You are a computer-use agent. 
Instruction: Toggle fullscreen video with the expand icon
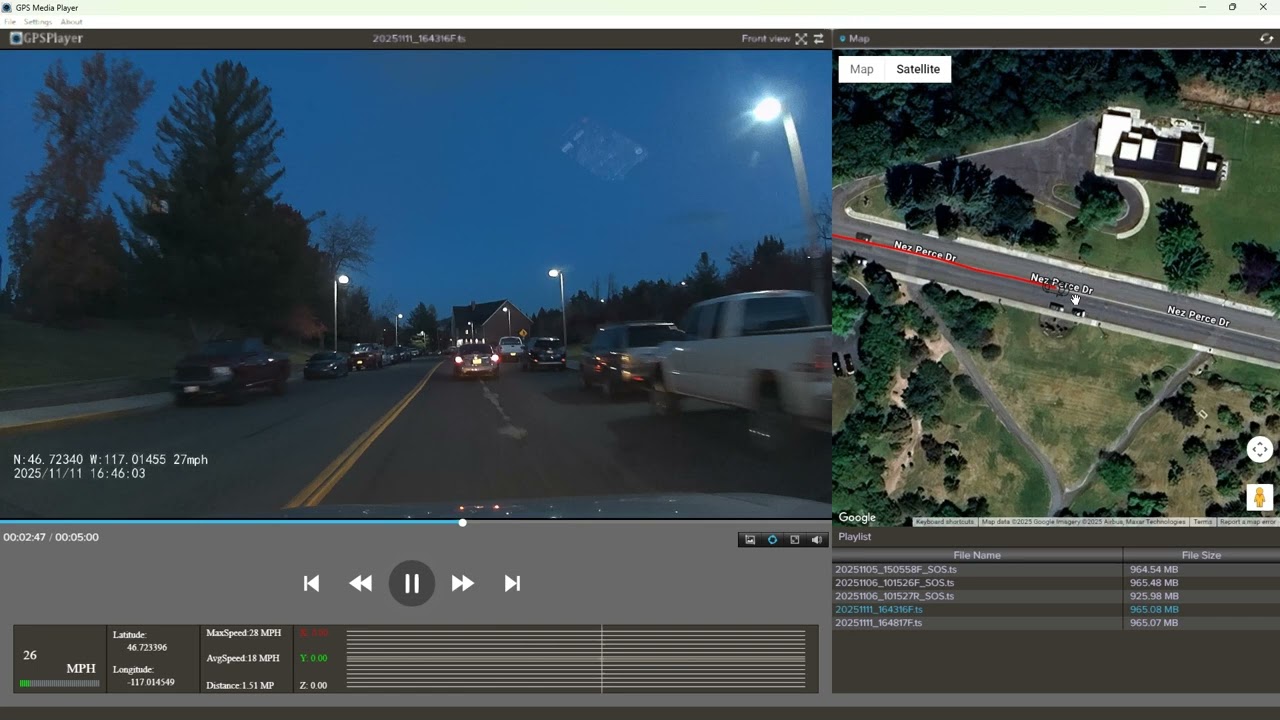[x=801, y=39]
